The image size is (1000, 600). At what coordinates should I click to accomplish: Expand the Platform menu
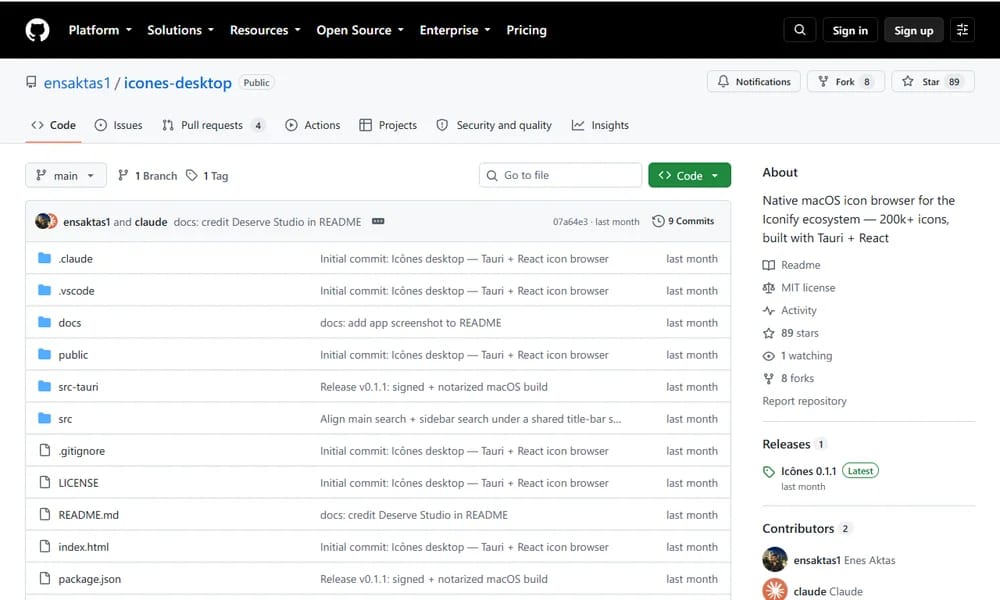click(x=100, y=30)
